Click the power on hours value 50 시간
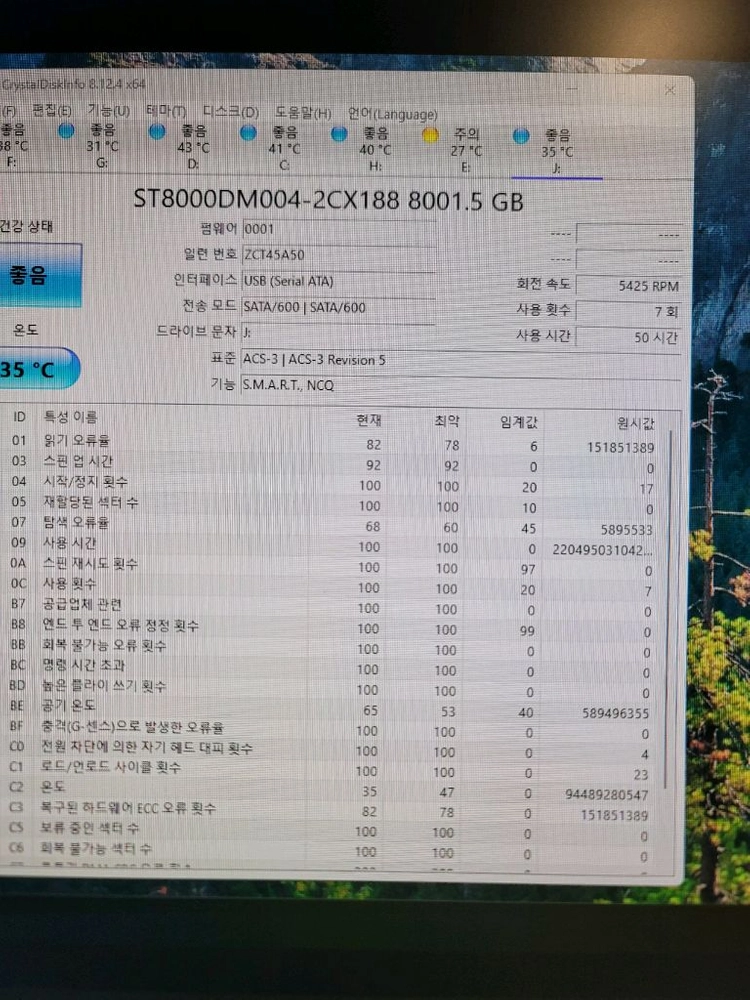 (x=628, y=337)
